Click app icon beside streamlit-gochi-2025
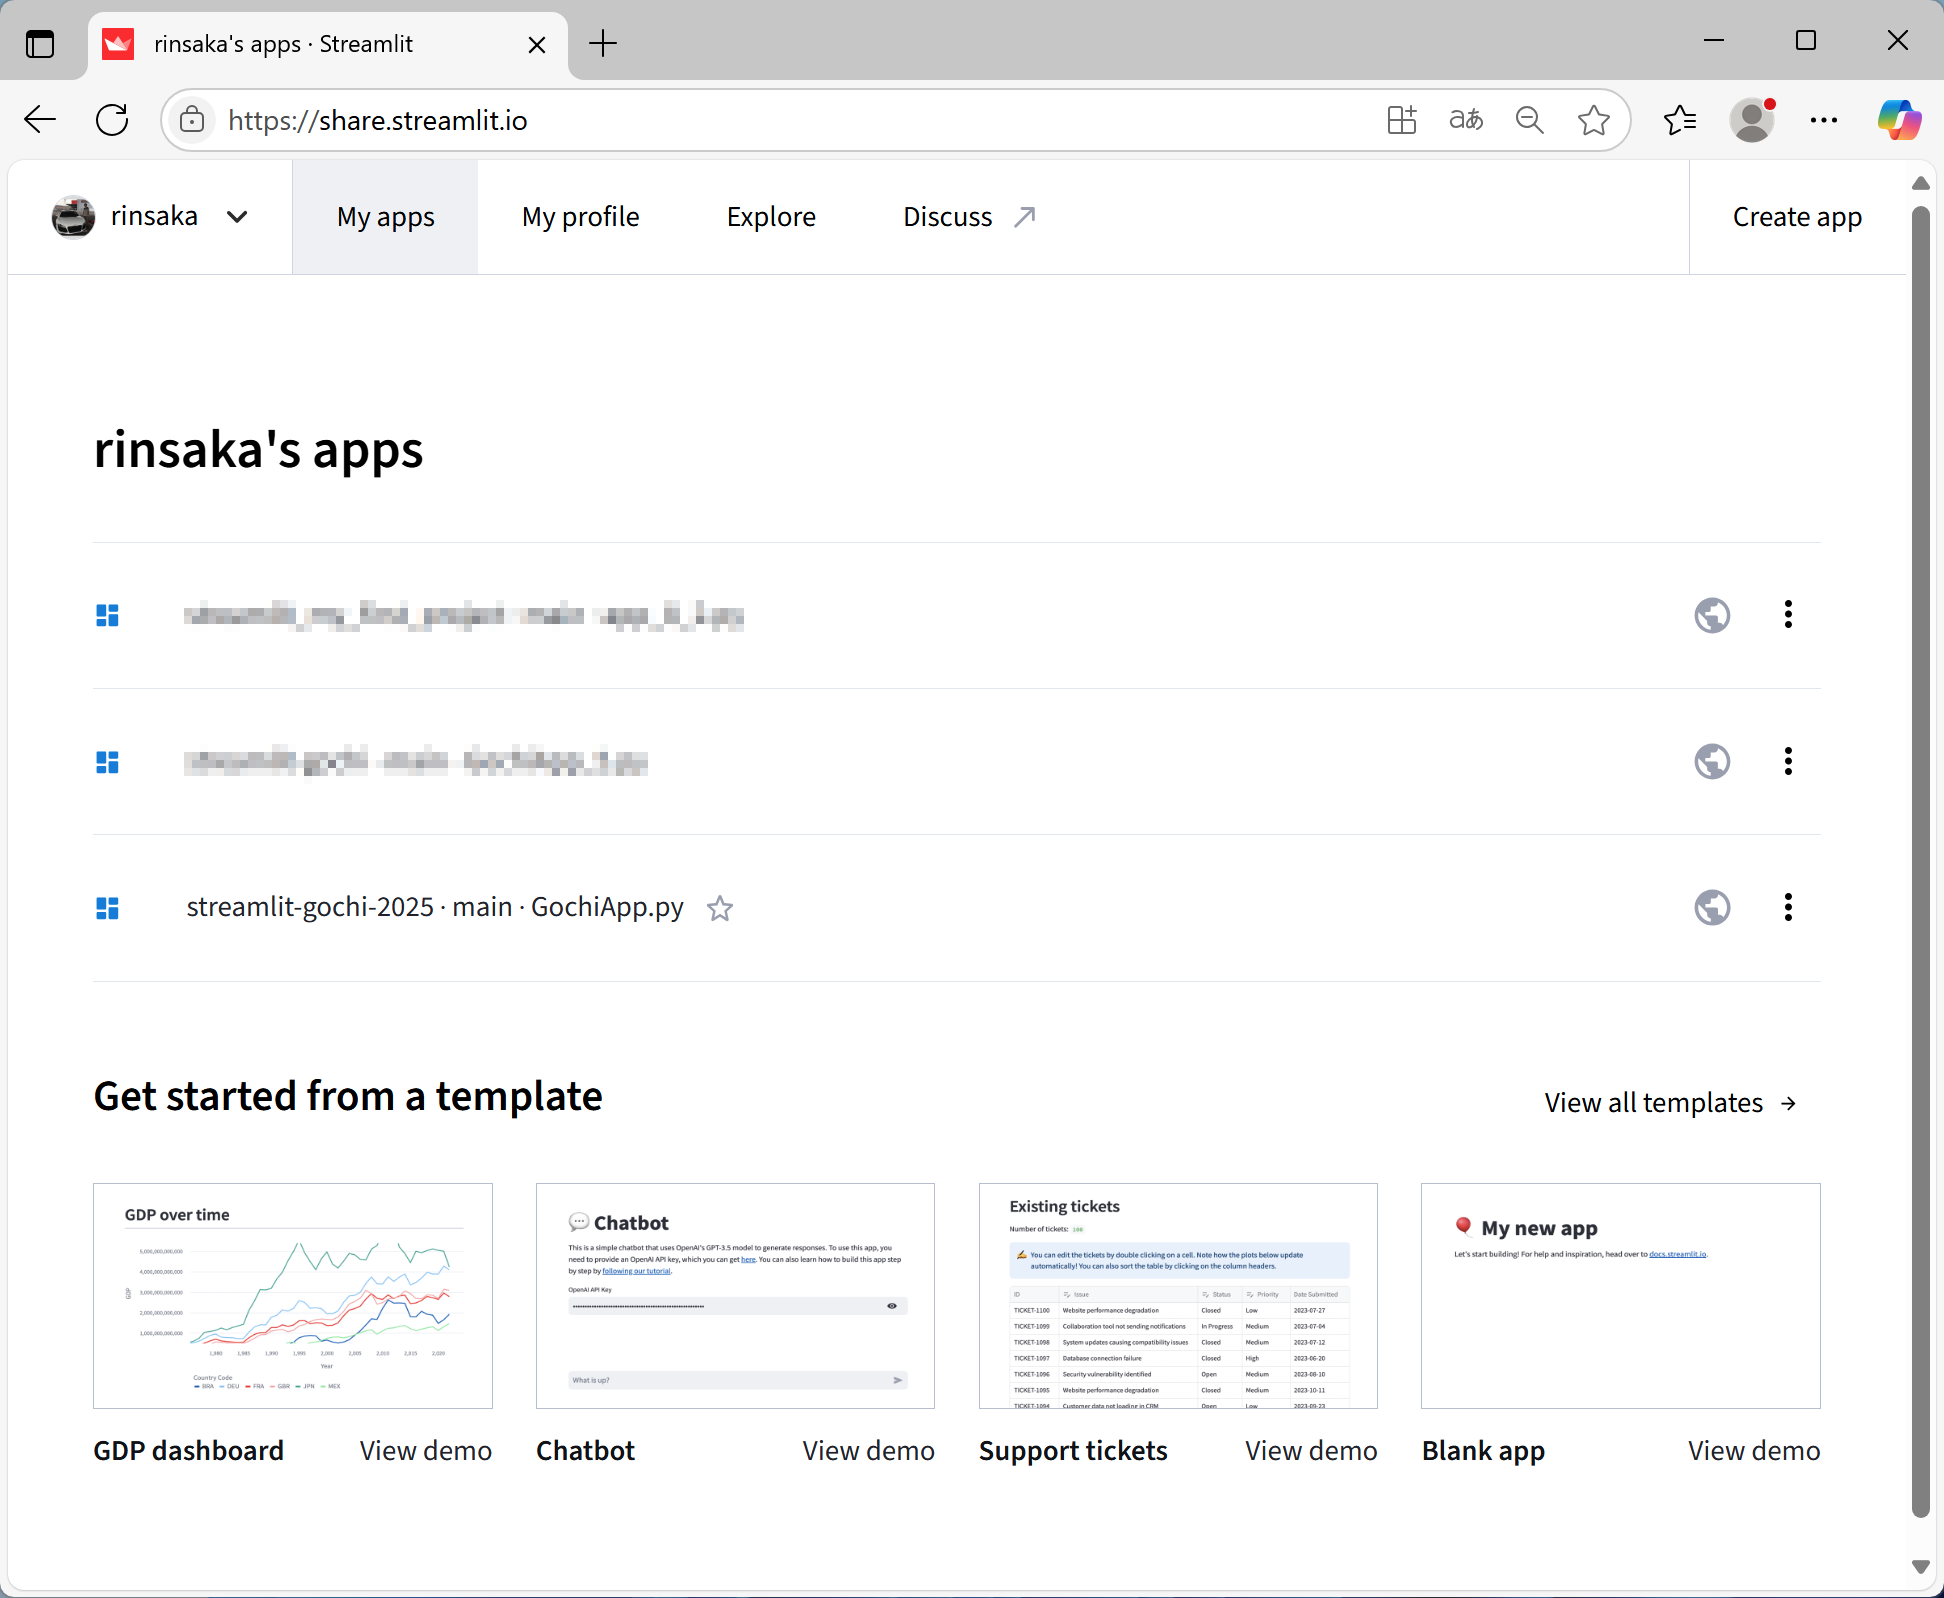 pyautogui.click(x=107, y=908)
